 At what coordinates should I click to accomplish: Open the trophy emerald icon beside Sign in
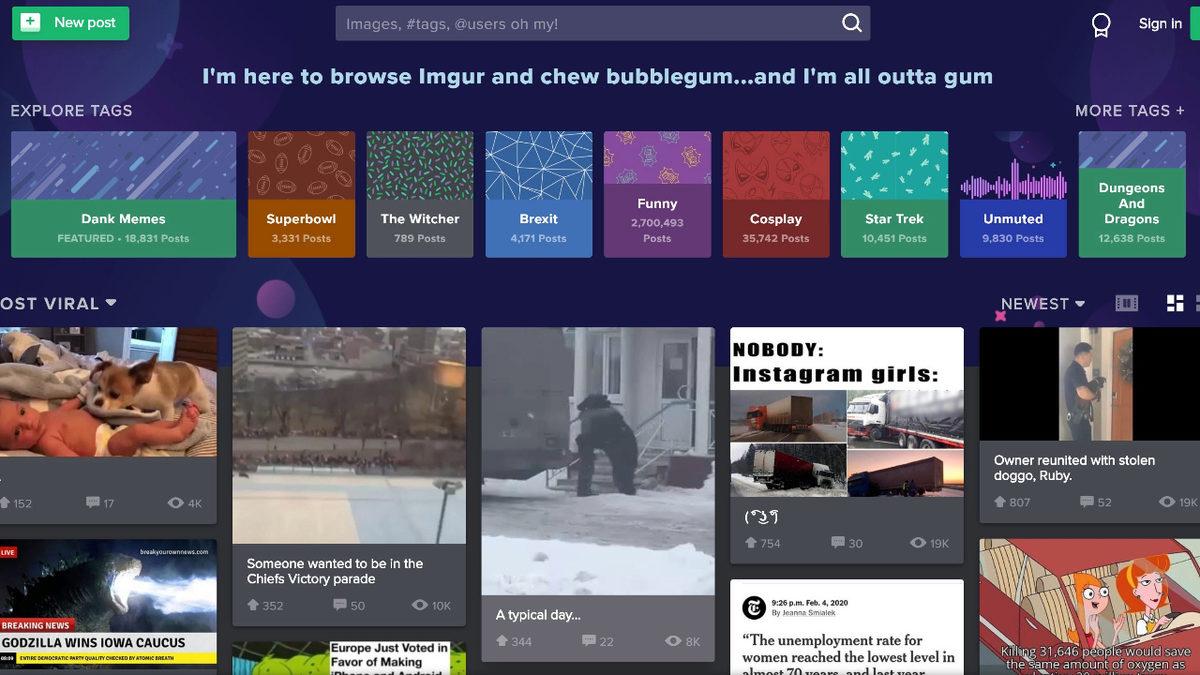[1101, 24]
